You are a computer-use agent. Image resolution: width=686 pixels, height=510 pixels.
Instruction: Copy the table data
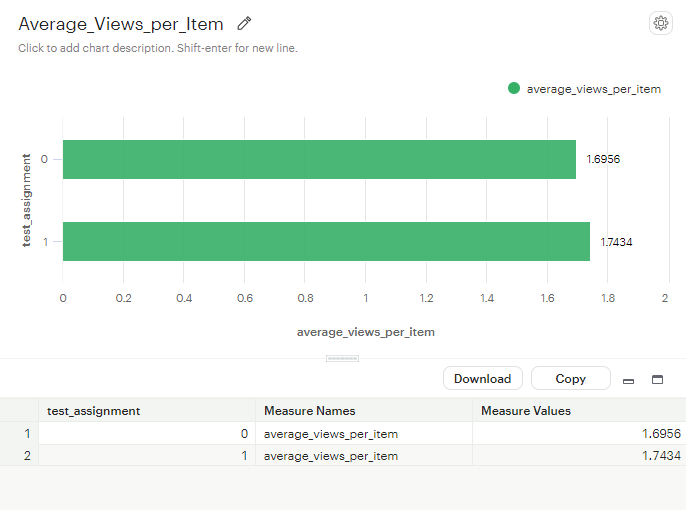point(570,378)
